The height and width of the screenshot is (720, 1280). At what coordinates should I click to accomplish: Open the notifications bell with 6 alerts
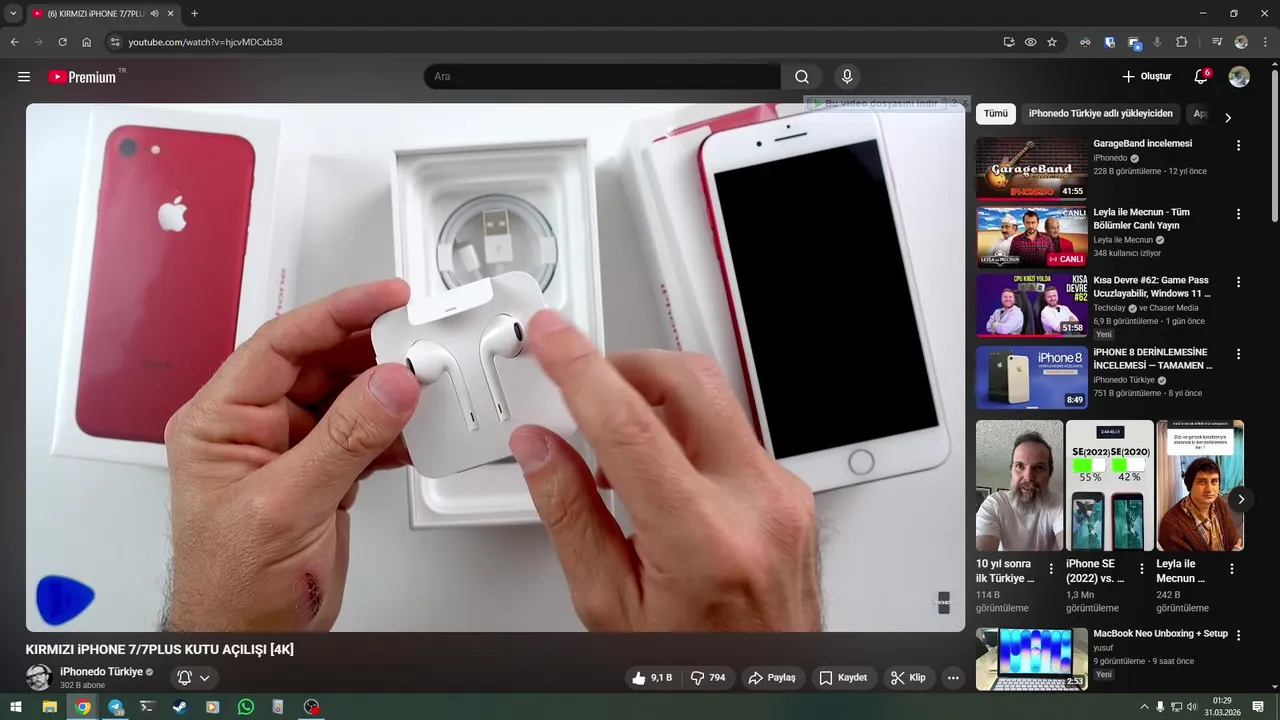[1201, 77]
